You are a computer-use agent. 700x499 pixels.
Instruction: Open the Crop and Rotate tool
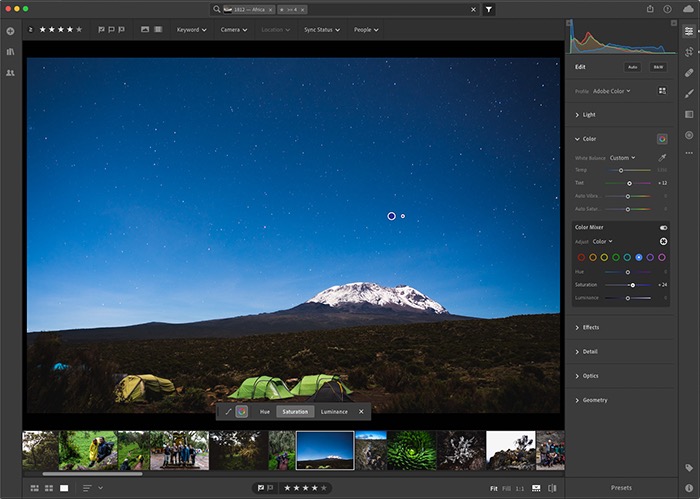(x=689, y=52)
